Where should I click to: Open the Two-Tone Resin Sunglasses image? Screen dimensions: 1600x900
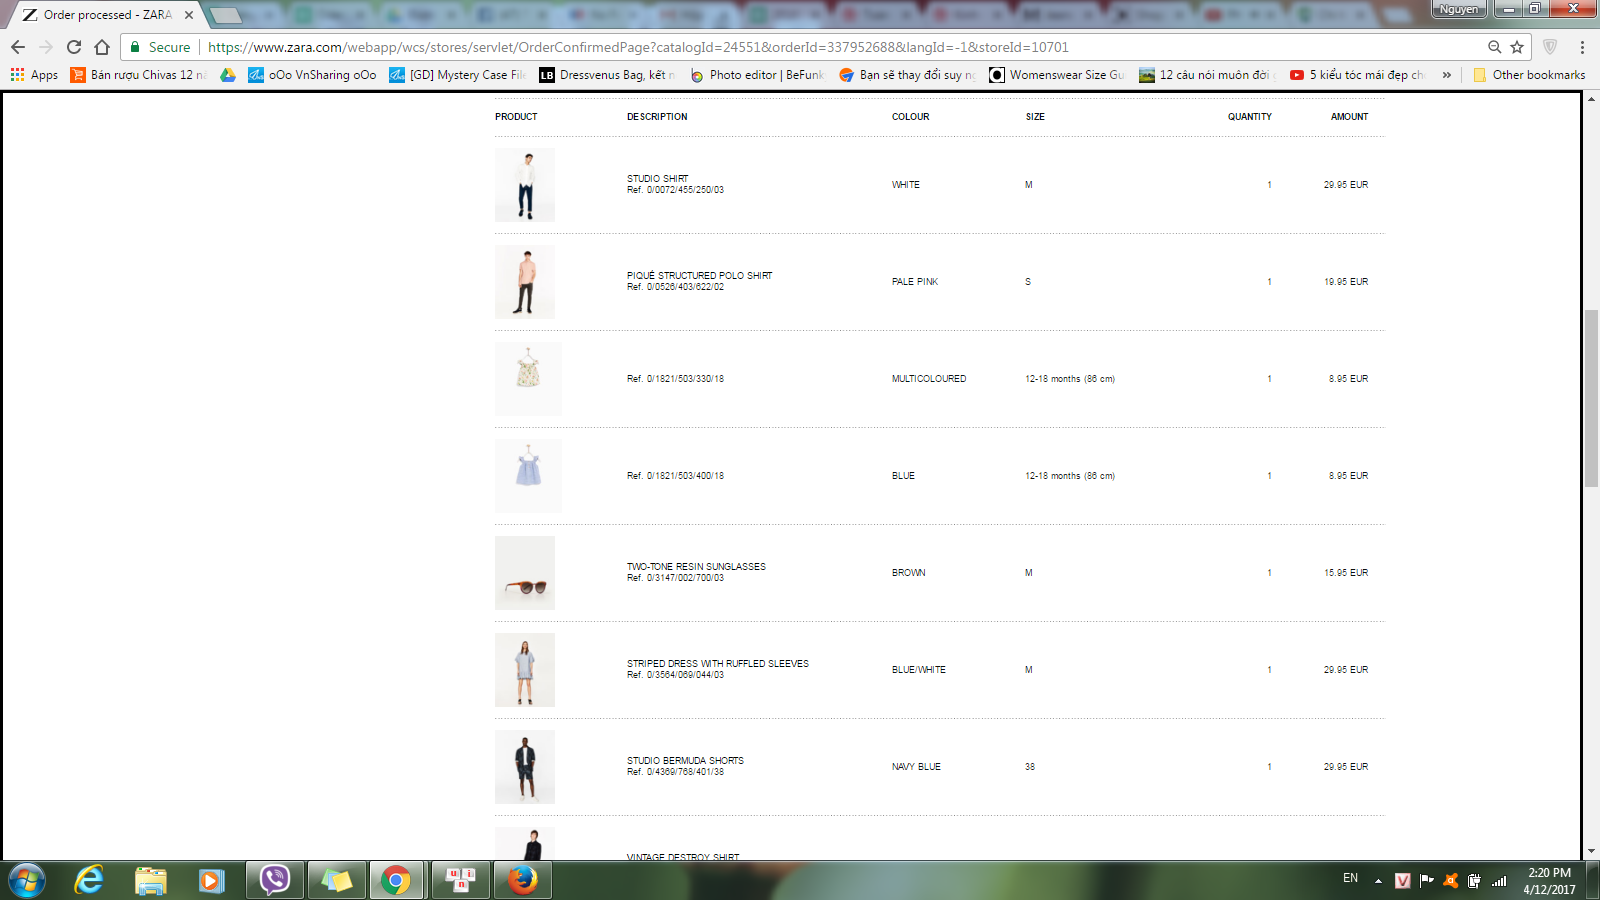click(x=525, y=573)
